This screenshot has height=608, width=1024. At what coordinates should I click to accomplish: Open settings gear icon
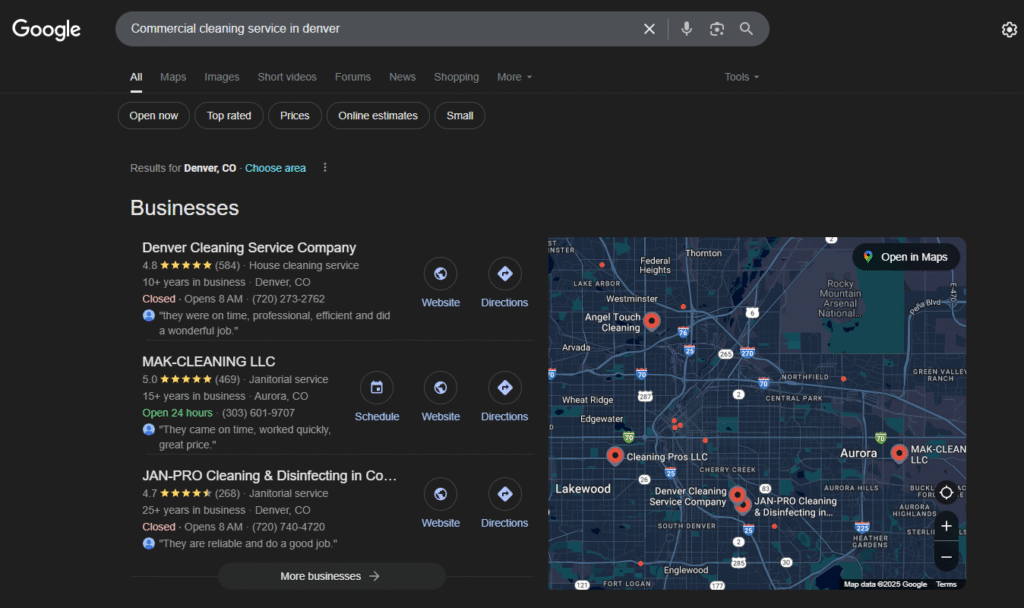click(x=1009, y=29)
